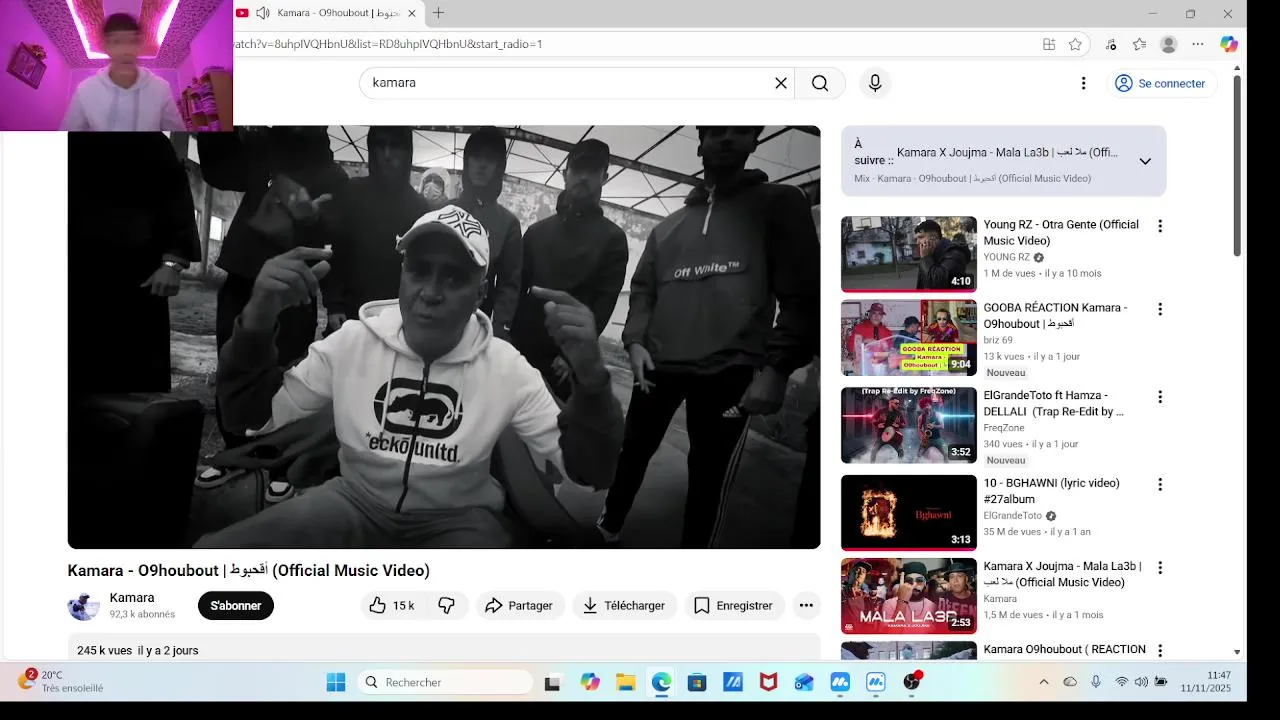Image resolution: width=1280 pixels, height=720 pixels.
Task: Open Microsoft Store from taskbar
Action: [697, 682]
